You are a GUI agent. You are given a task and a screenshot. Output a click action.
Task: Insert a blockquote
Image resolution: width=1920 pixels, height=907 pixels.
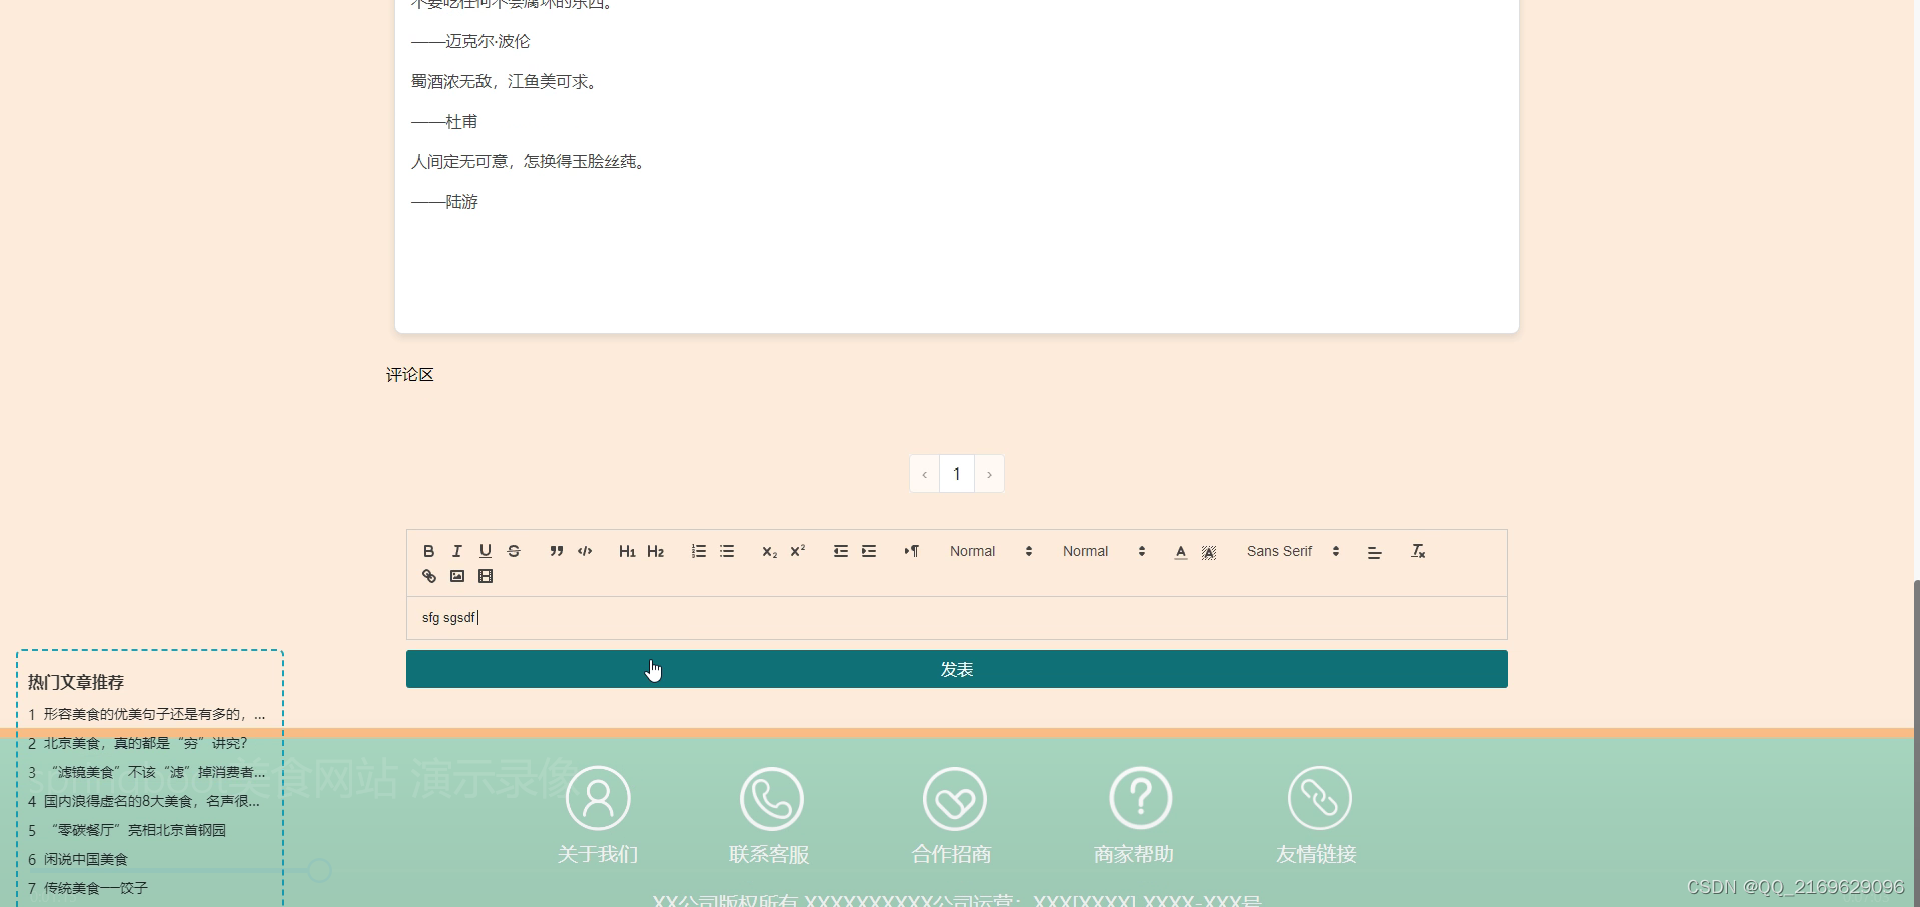pos(557,551)
